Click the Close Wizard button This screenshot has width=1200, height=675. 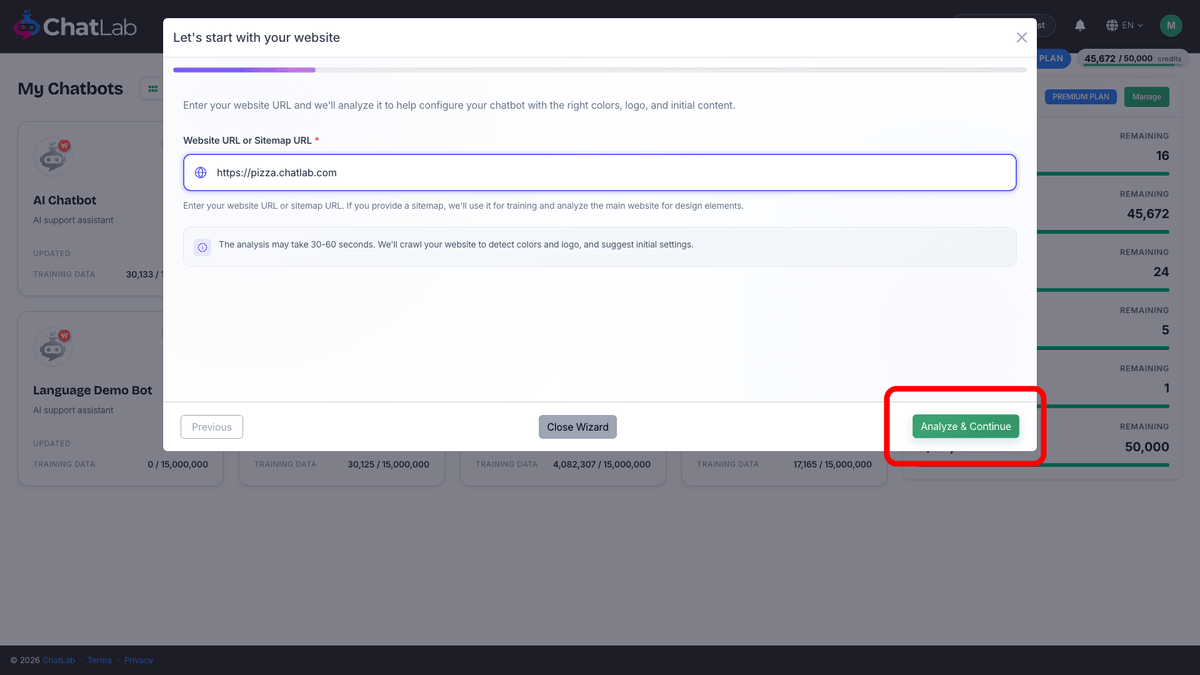click(x=578, y=427)
